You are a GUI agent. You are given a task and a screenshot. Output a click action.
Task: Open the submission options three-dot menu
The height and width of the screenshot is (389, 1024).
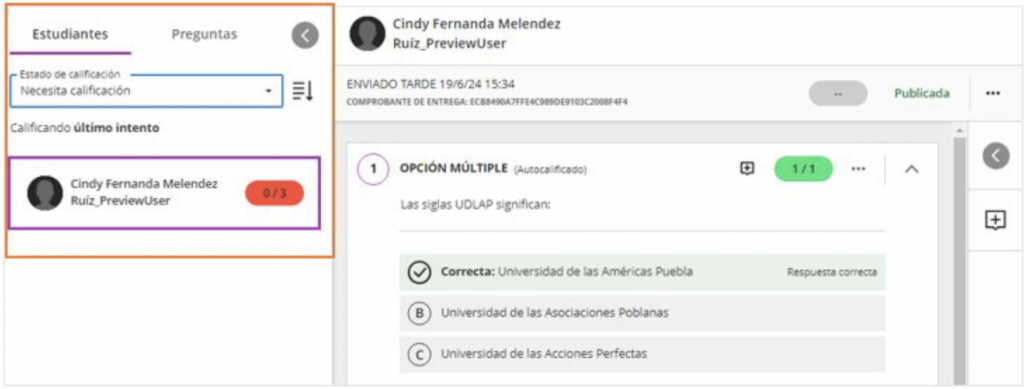993,93
